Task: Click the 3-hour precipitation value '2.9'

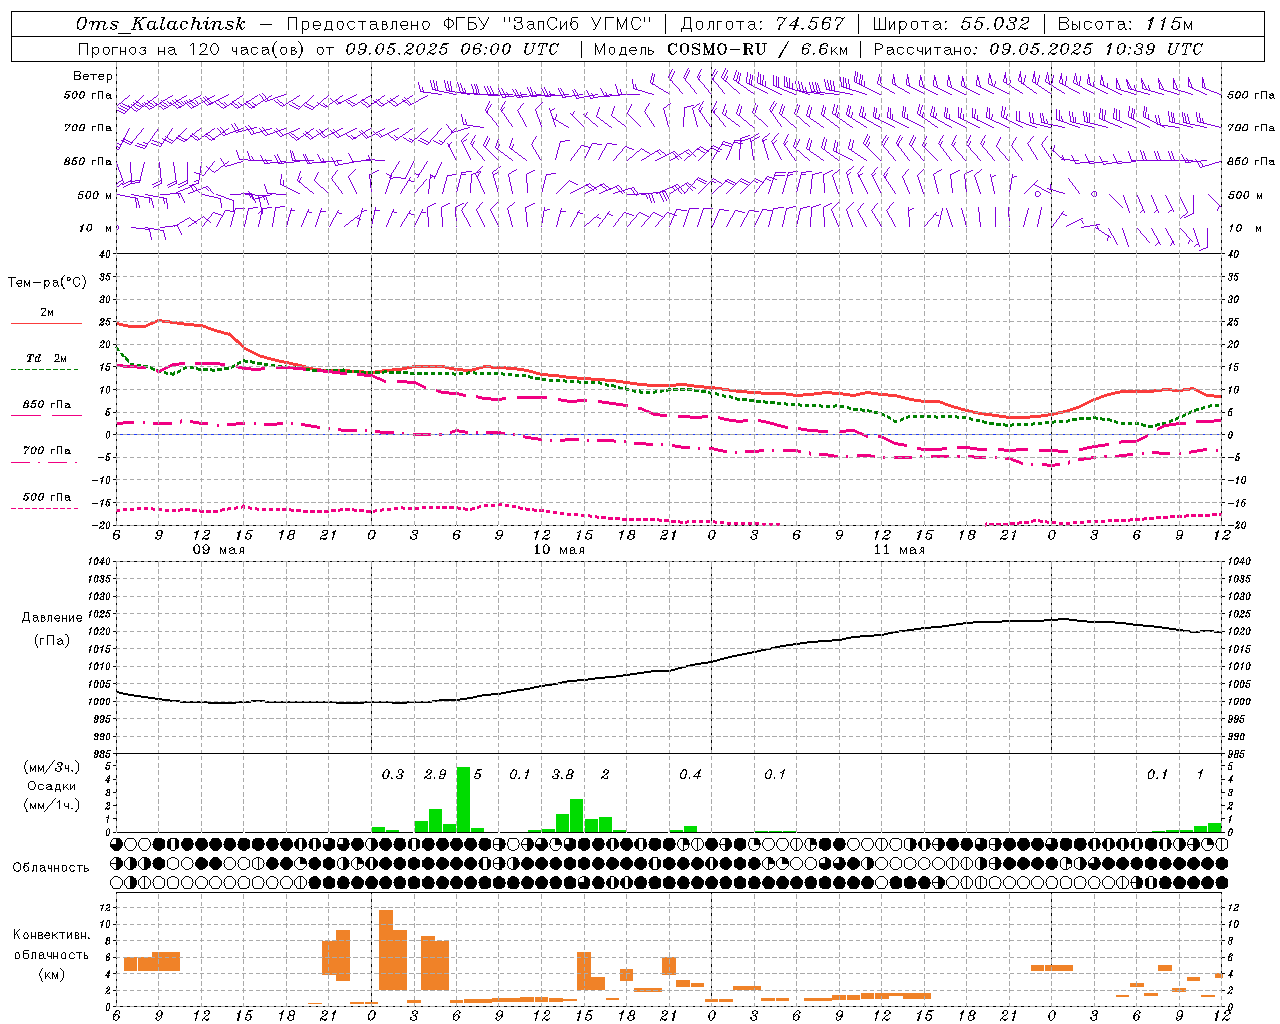Action: [x=435, y=775]
